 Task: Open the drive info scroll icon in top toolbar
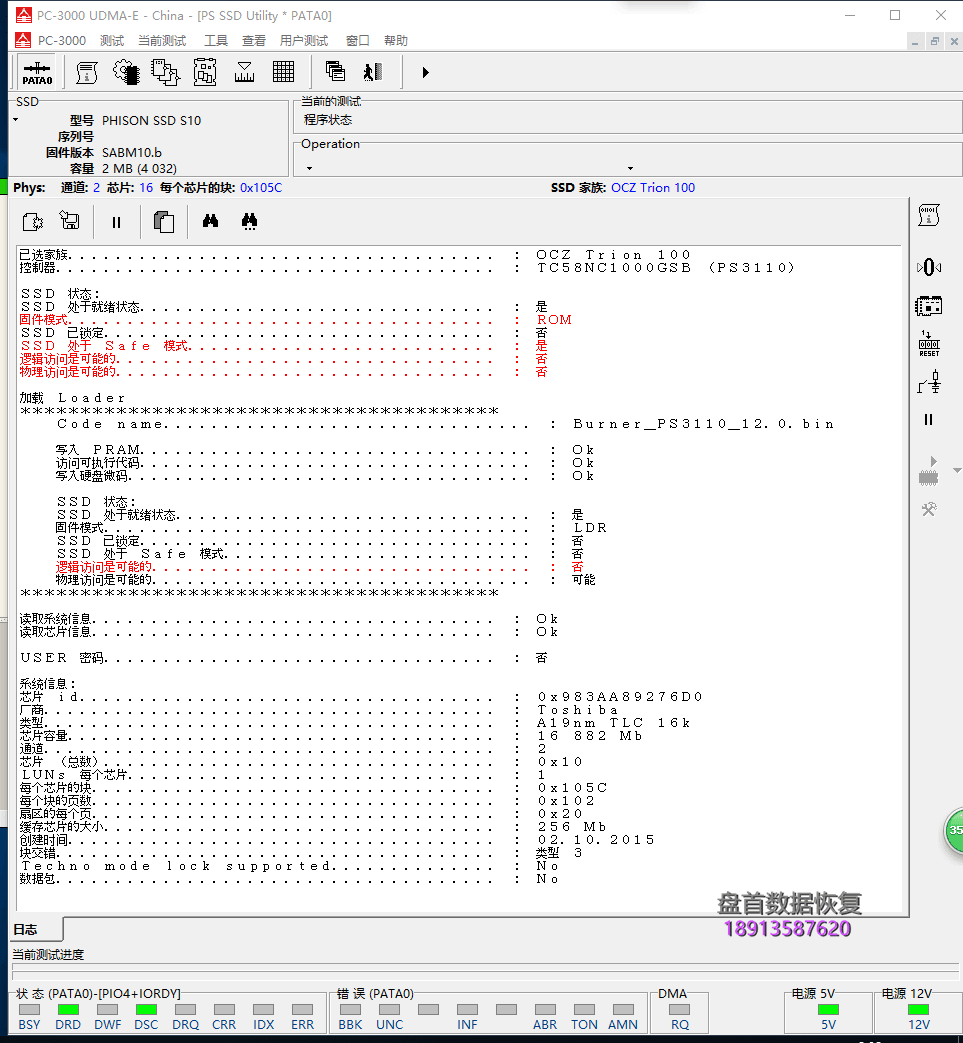[x=86, y=73]
